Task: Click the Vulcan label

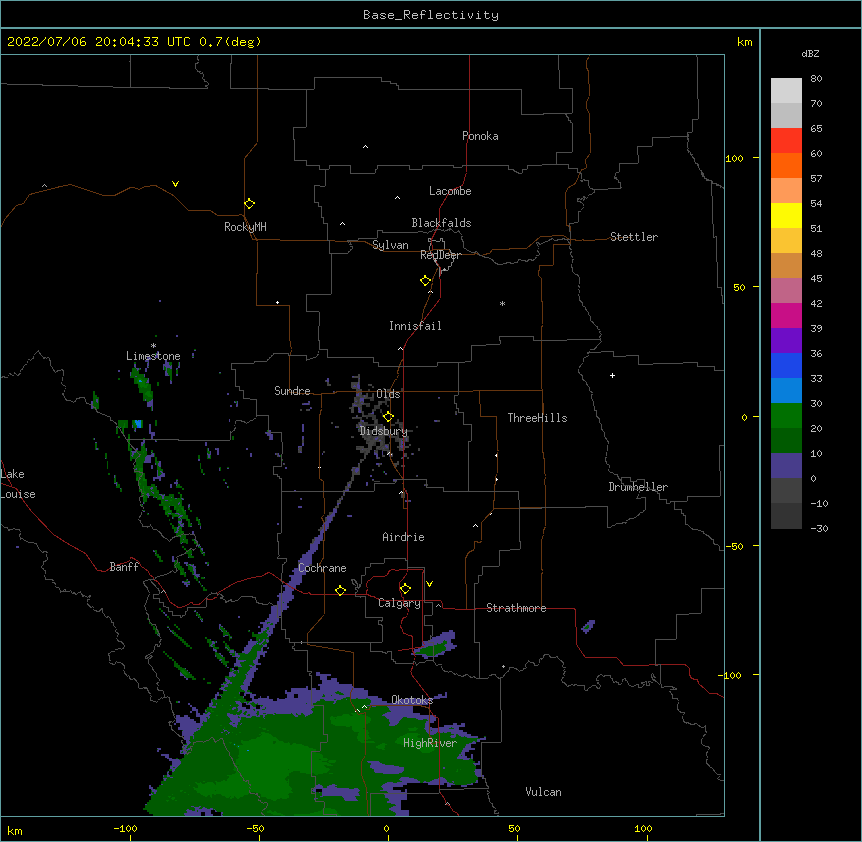Action: [543, 792]
